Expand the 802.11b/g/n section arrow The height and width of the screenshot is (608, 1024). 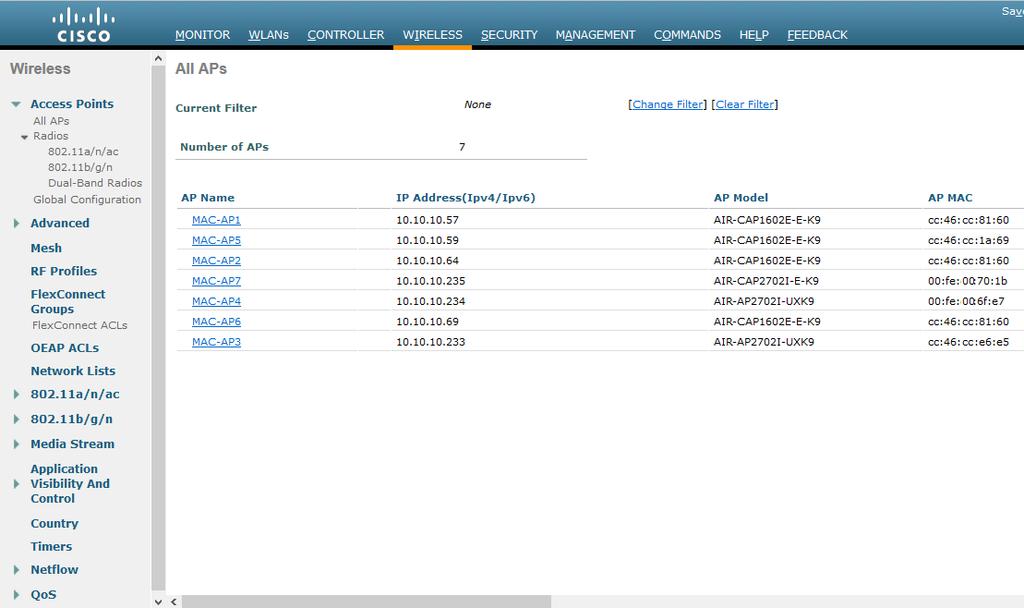[x=16, y=419]
